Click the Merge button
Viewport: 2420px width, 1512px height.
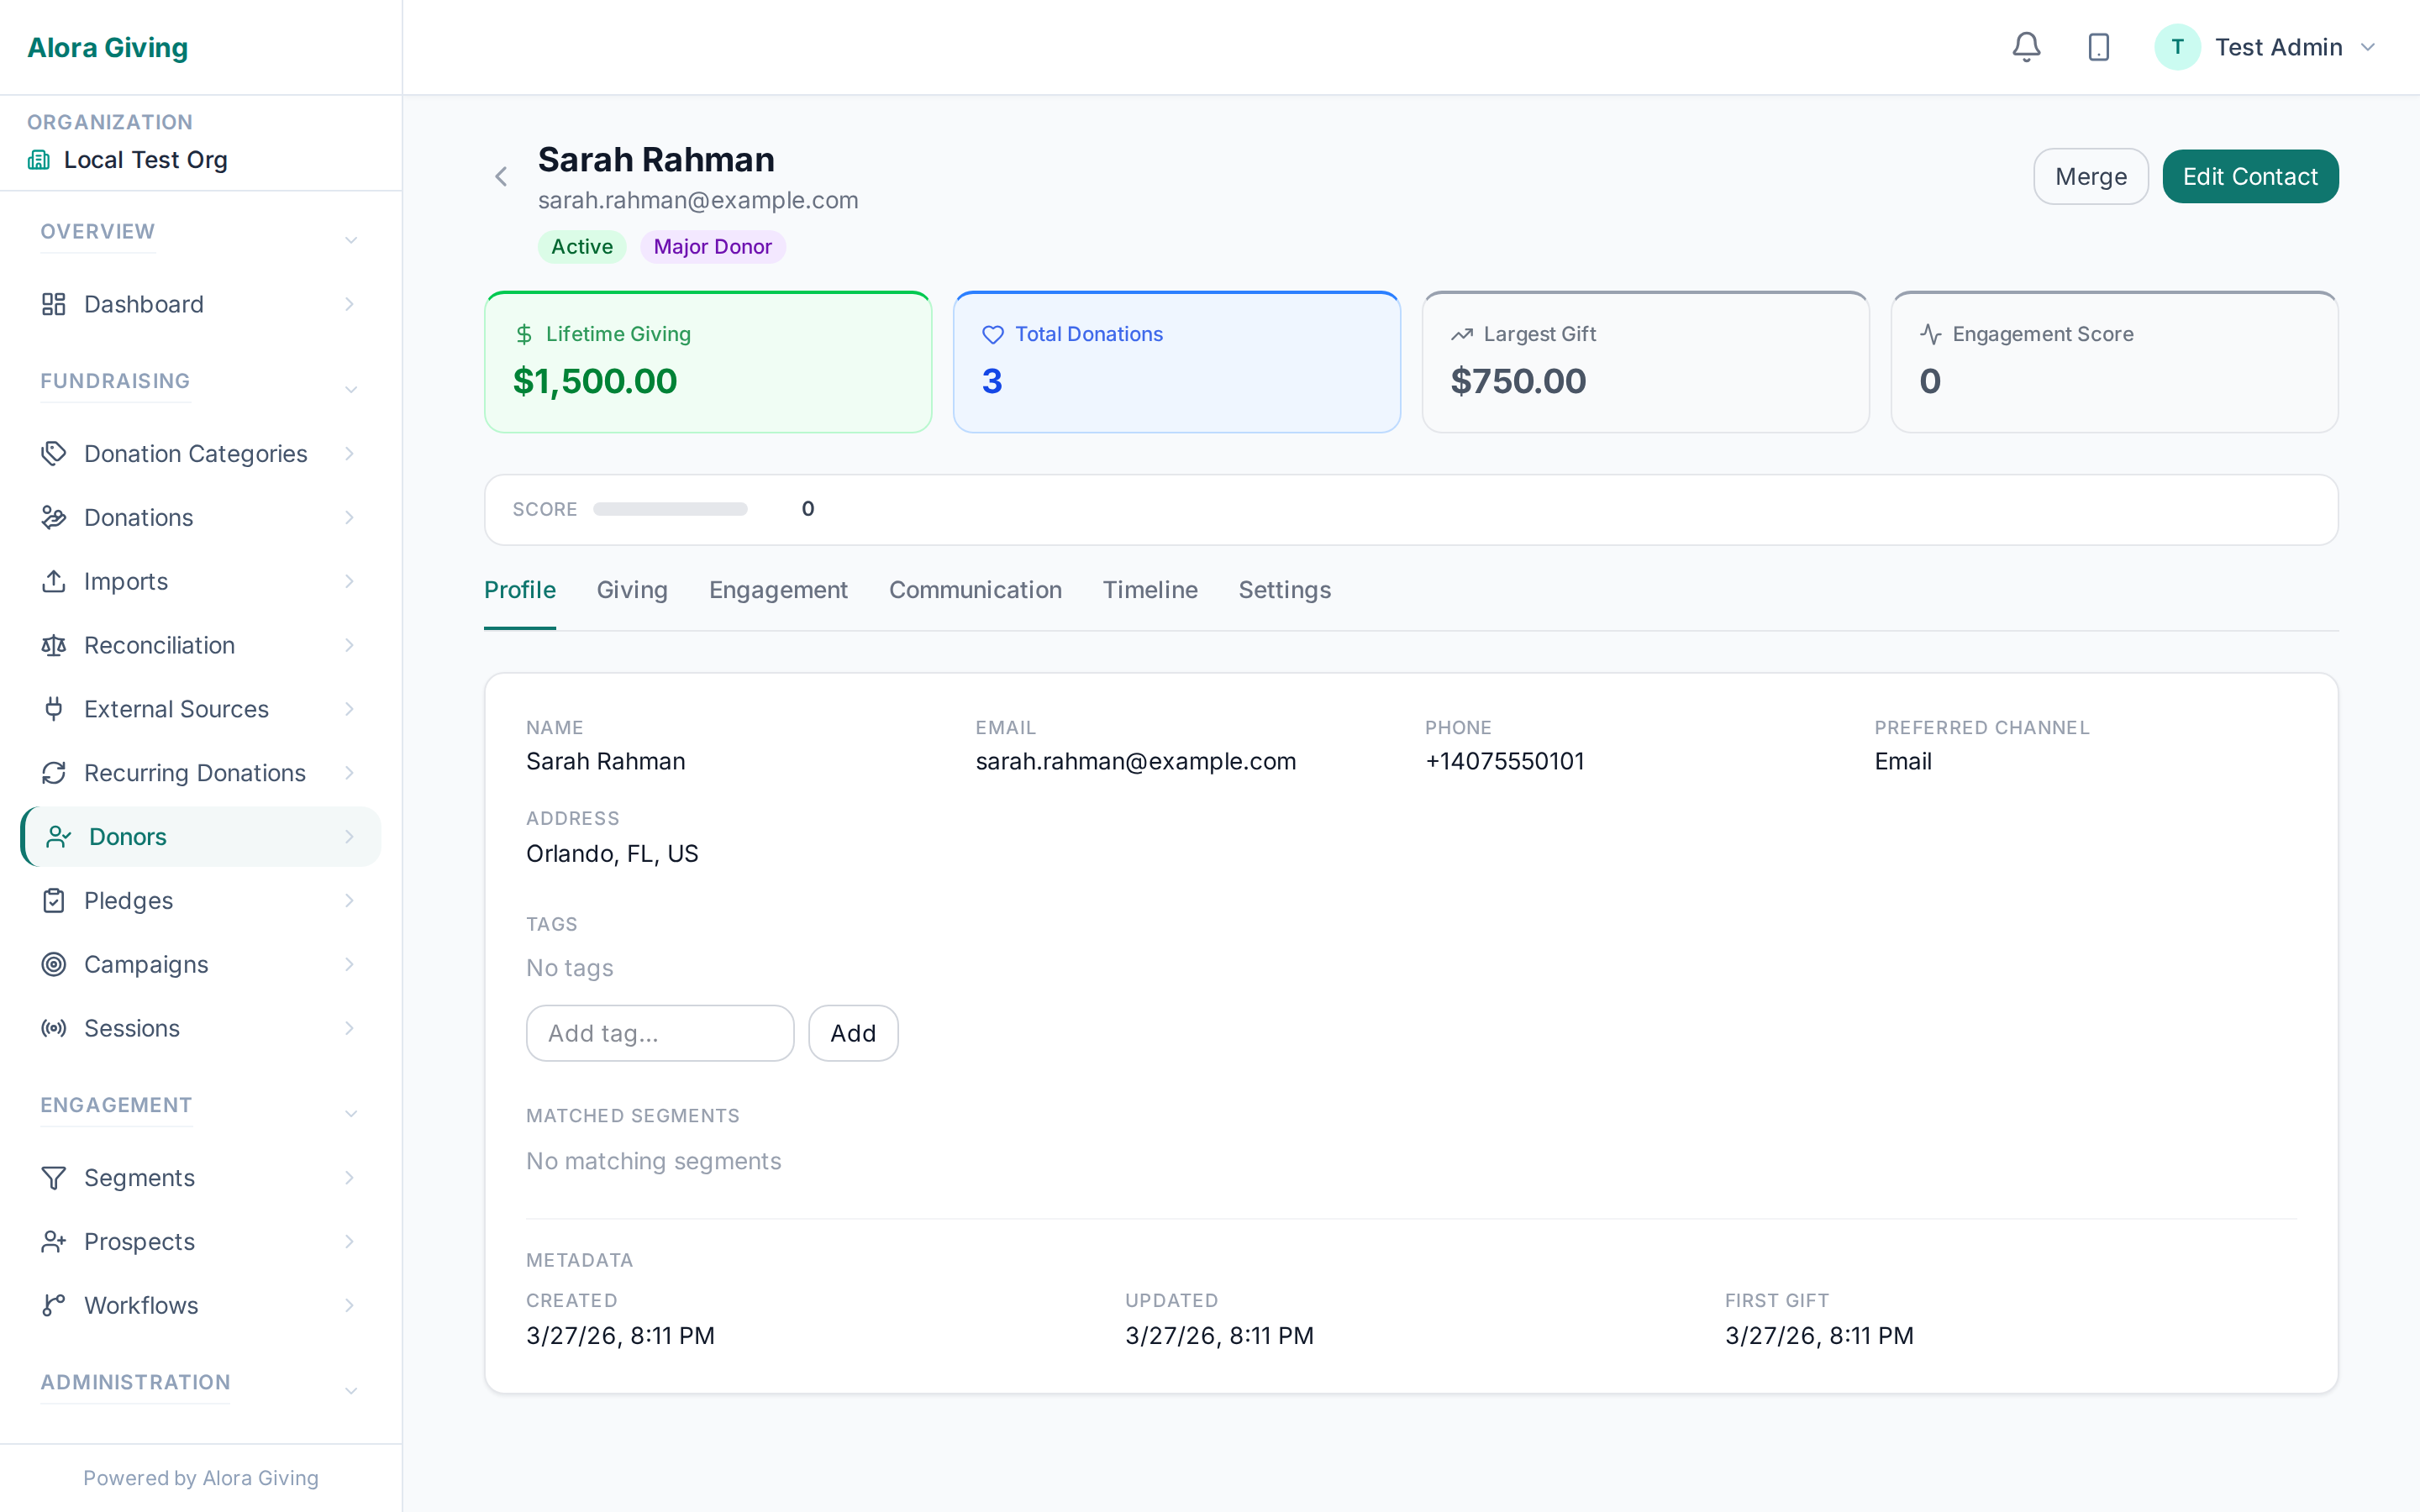(2090, 177)
